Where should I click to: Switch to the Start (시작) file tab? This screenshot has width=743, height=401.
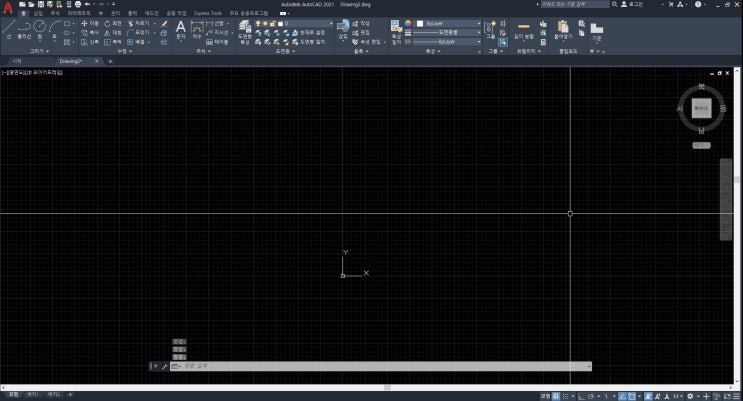tap(17, 61)
